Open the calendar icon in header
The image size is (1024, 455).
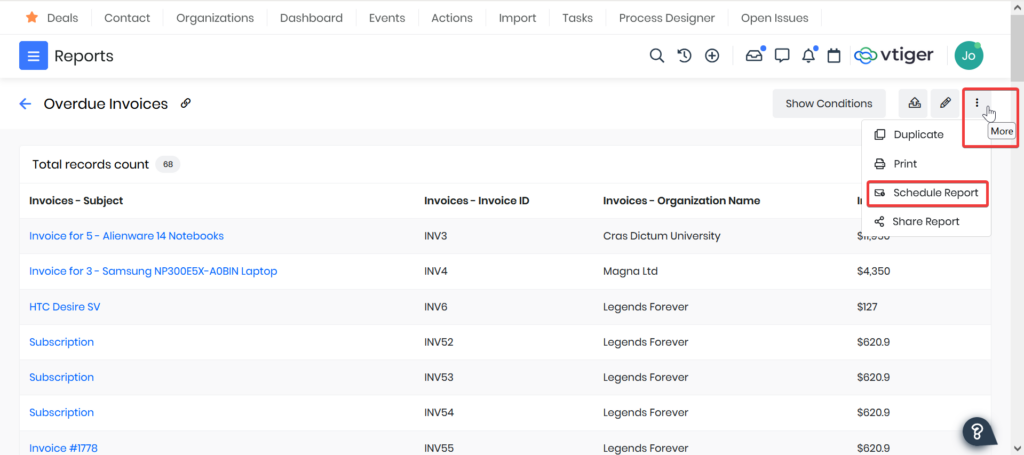coord(833,56)
